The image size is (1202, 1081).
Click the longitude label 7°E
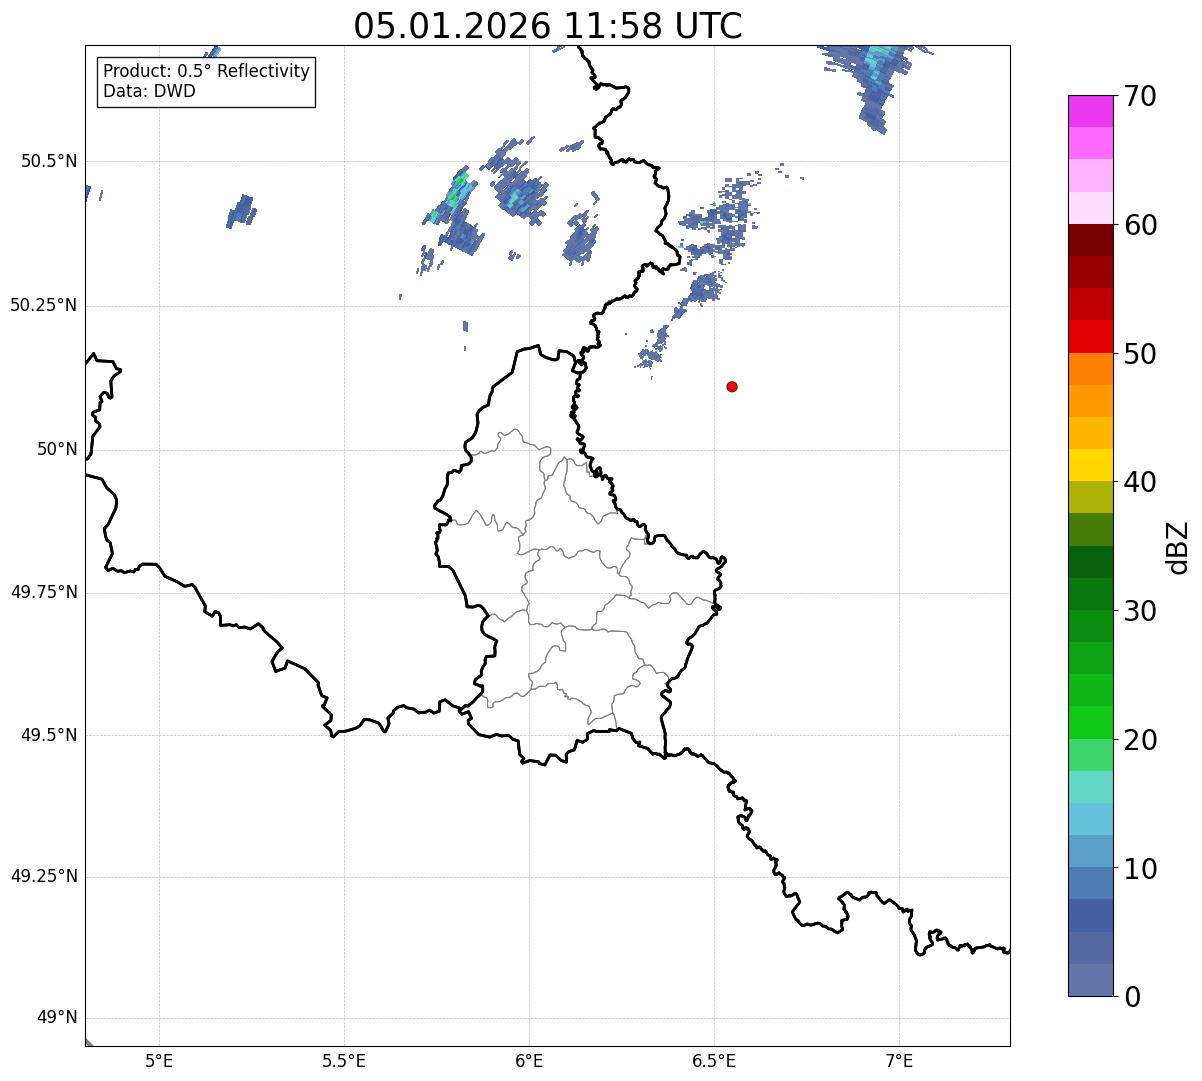(900, 1060)
